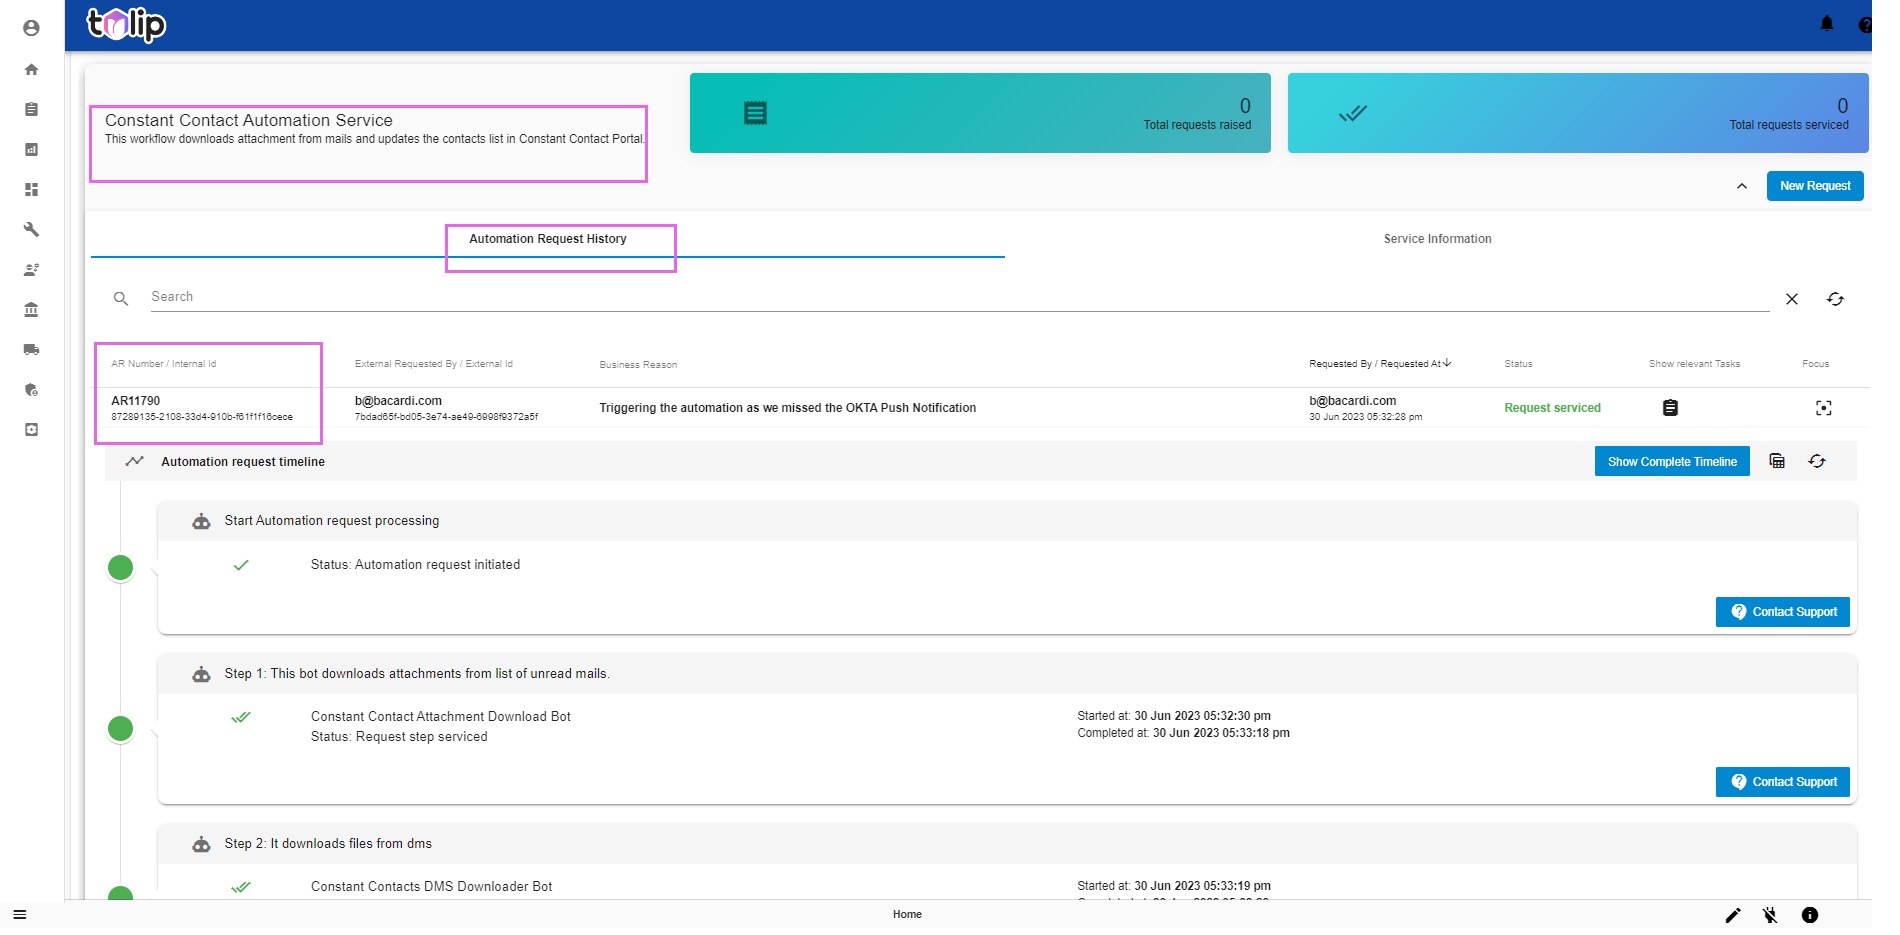Open the dashboard tiles sidebar icon
The height and width of the screenshot is (935, 1900).
coord(31,189)
